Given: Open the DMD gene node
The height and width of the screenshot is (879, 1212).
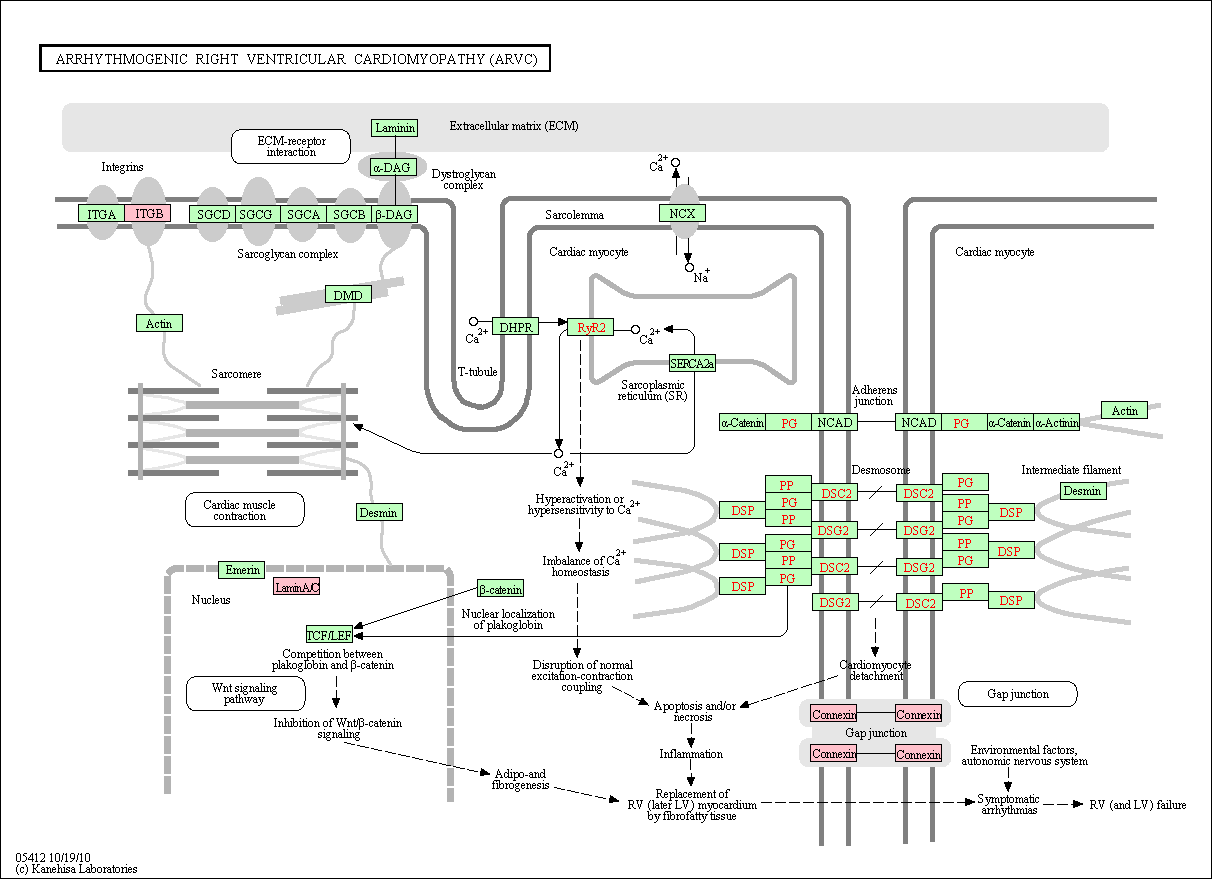Looking at the screenshot, I should [348, 294].
